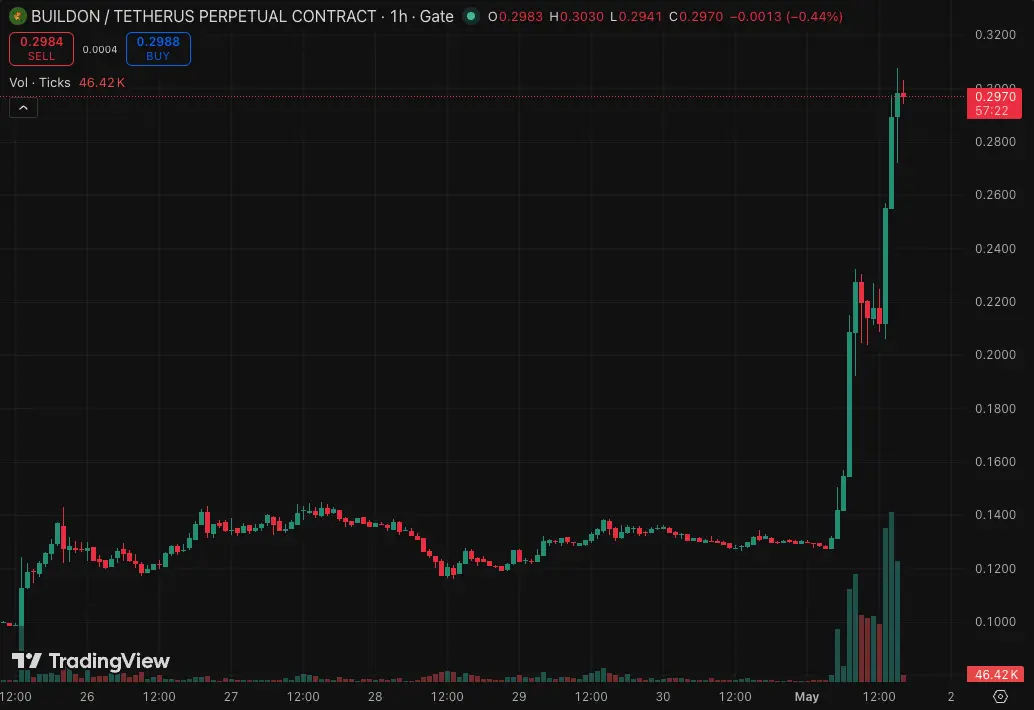Click the 26 date label on time axis

(x=87, y=697)
